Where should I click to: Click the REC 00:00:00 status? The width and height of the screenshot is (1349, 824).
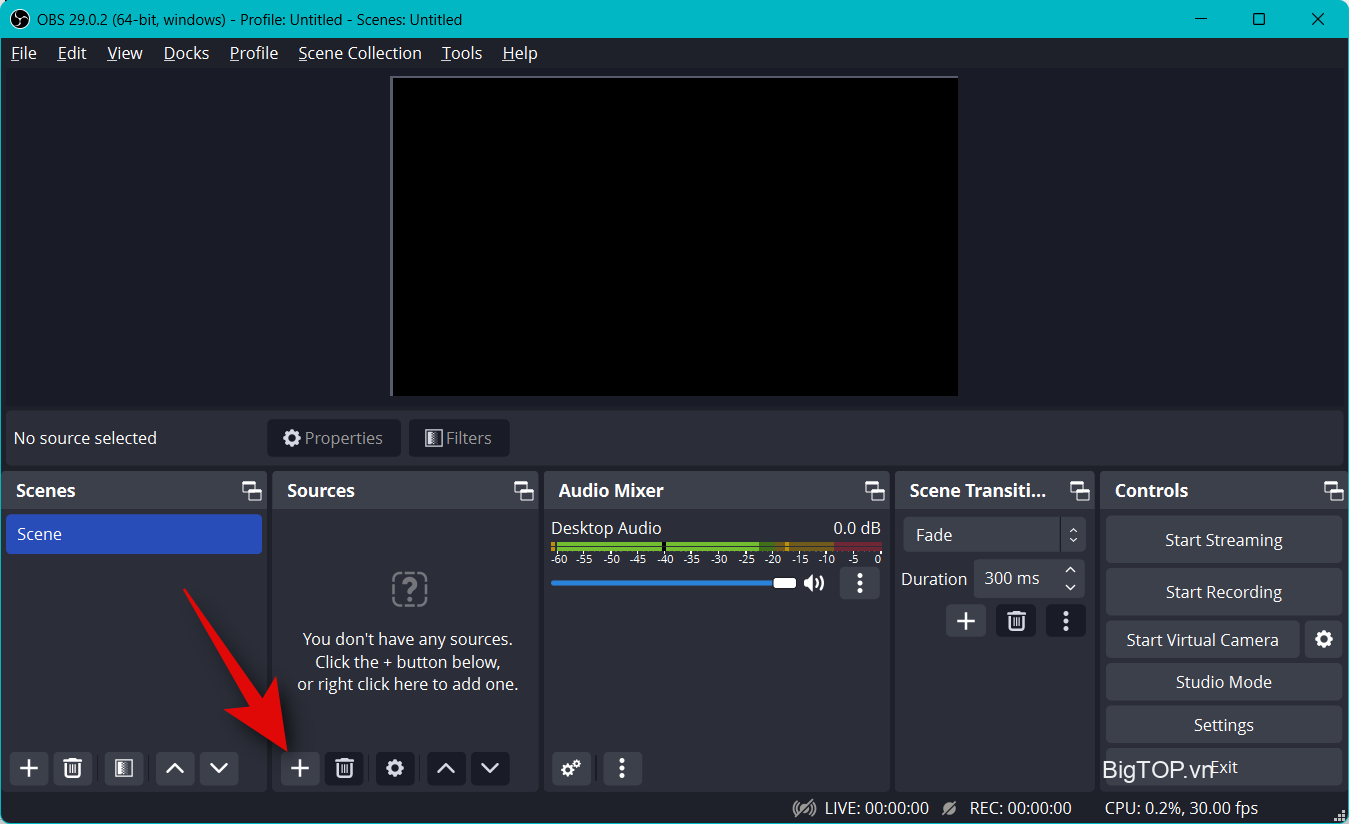[1007, 808]
